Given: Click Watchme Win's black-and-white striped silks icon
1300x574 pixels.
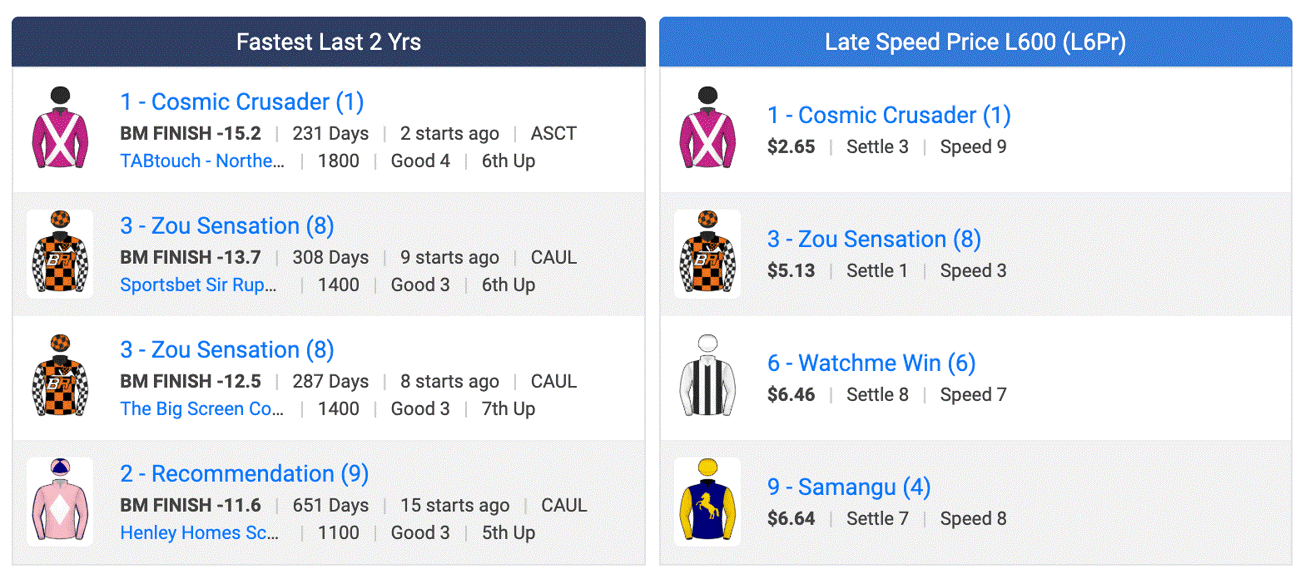Looking at the screenshot, I should click(707, 378).
